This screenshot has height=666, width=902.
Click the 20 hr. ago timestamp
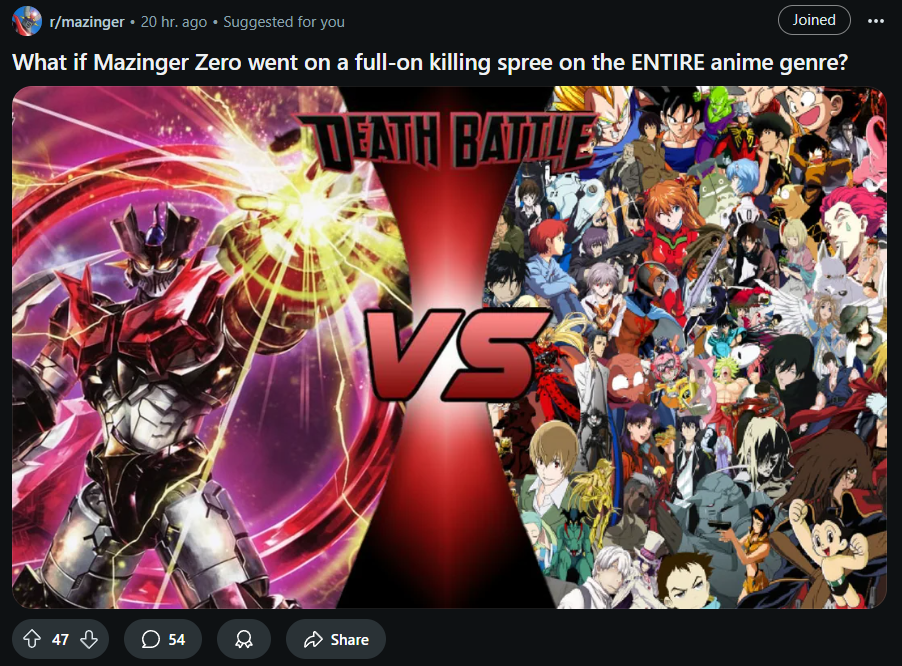pyautogui.click(x=174, y=22)
